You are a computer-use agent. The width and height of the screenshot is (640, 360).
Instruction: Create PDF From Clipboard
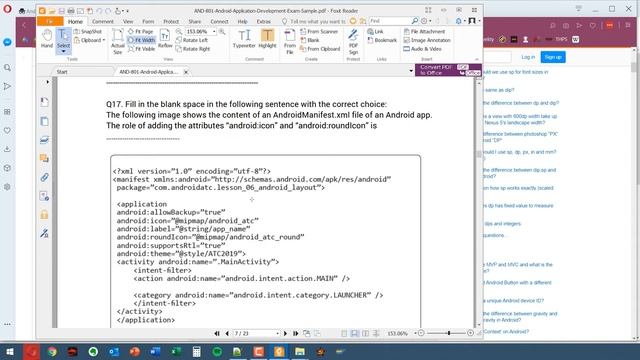[320, 49]
